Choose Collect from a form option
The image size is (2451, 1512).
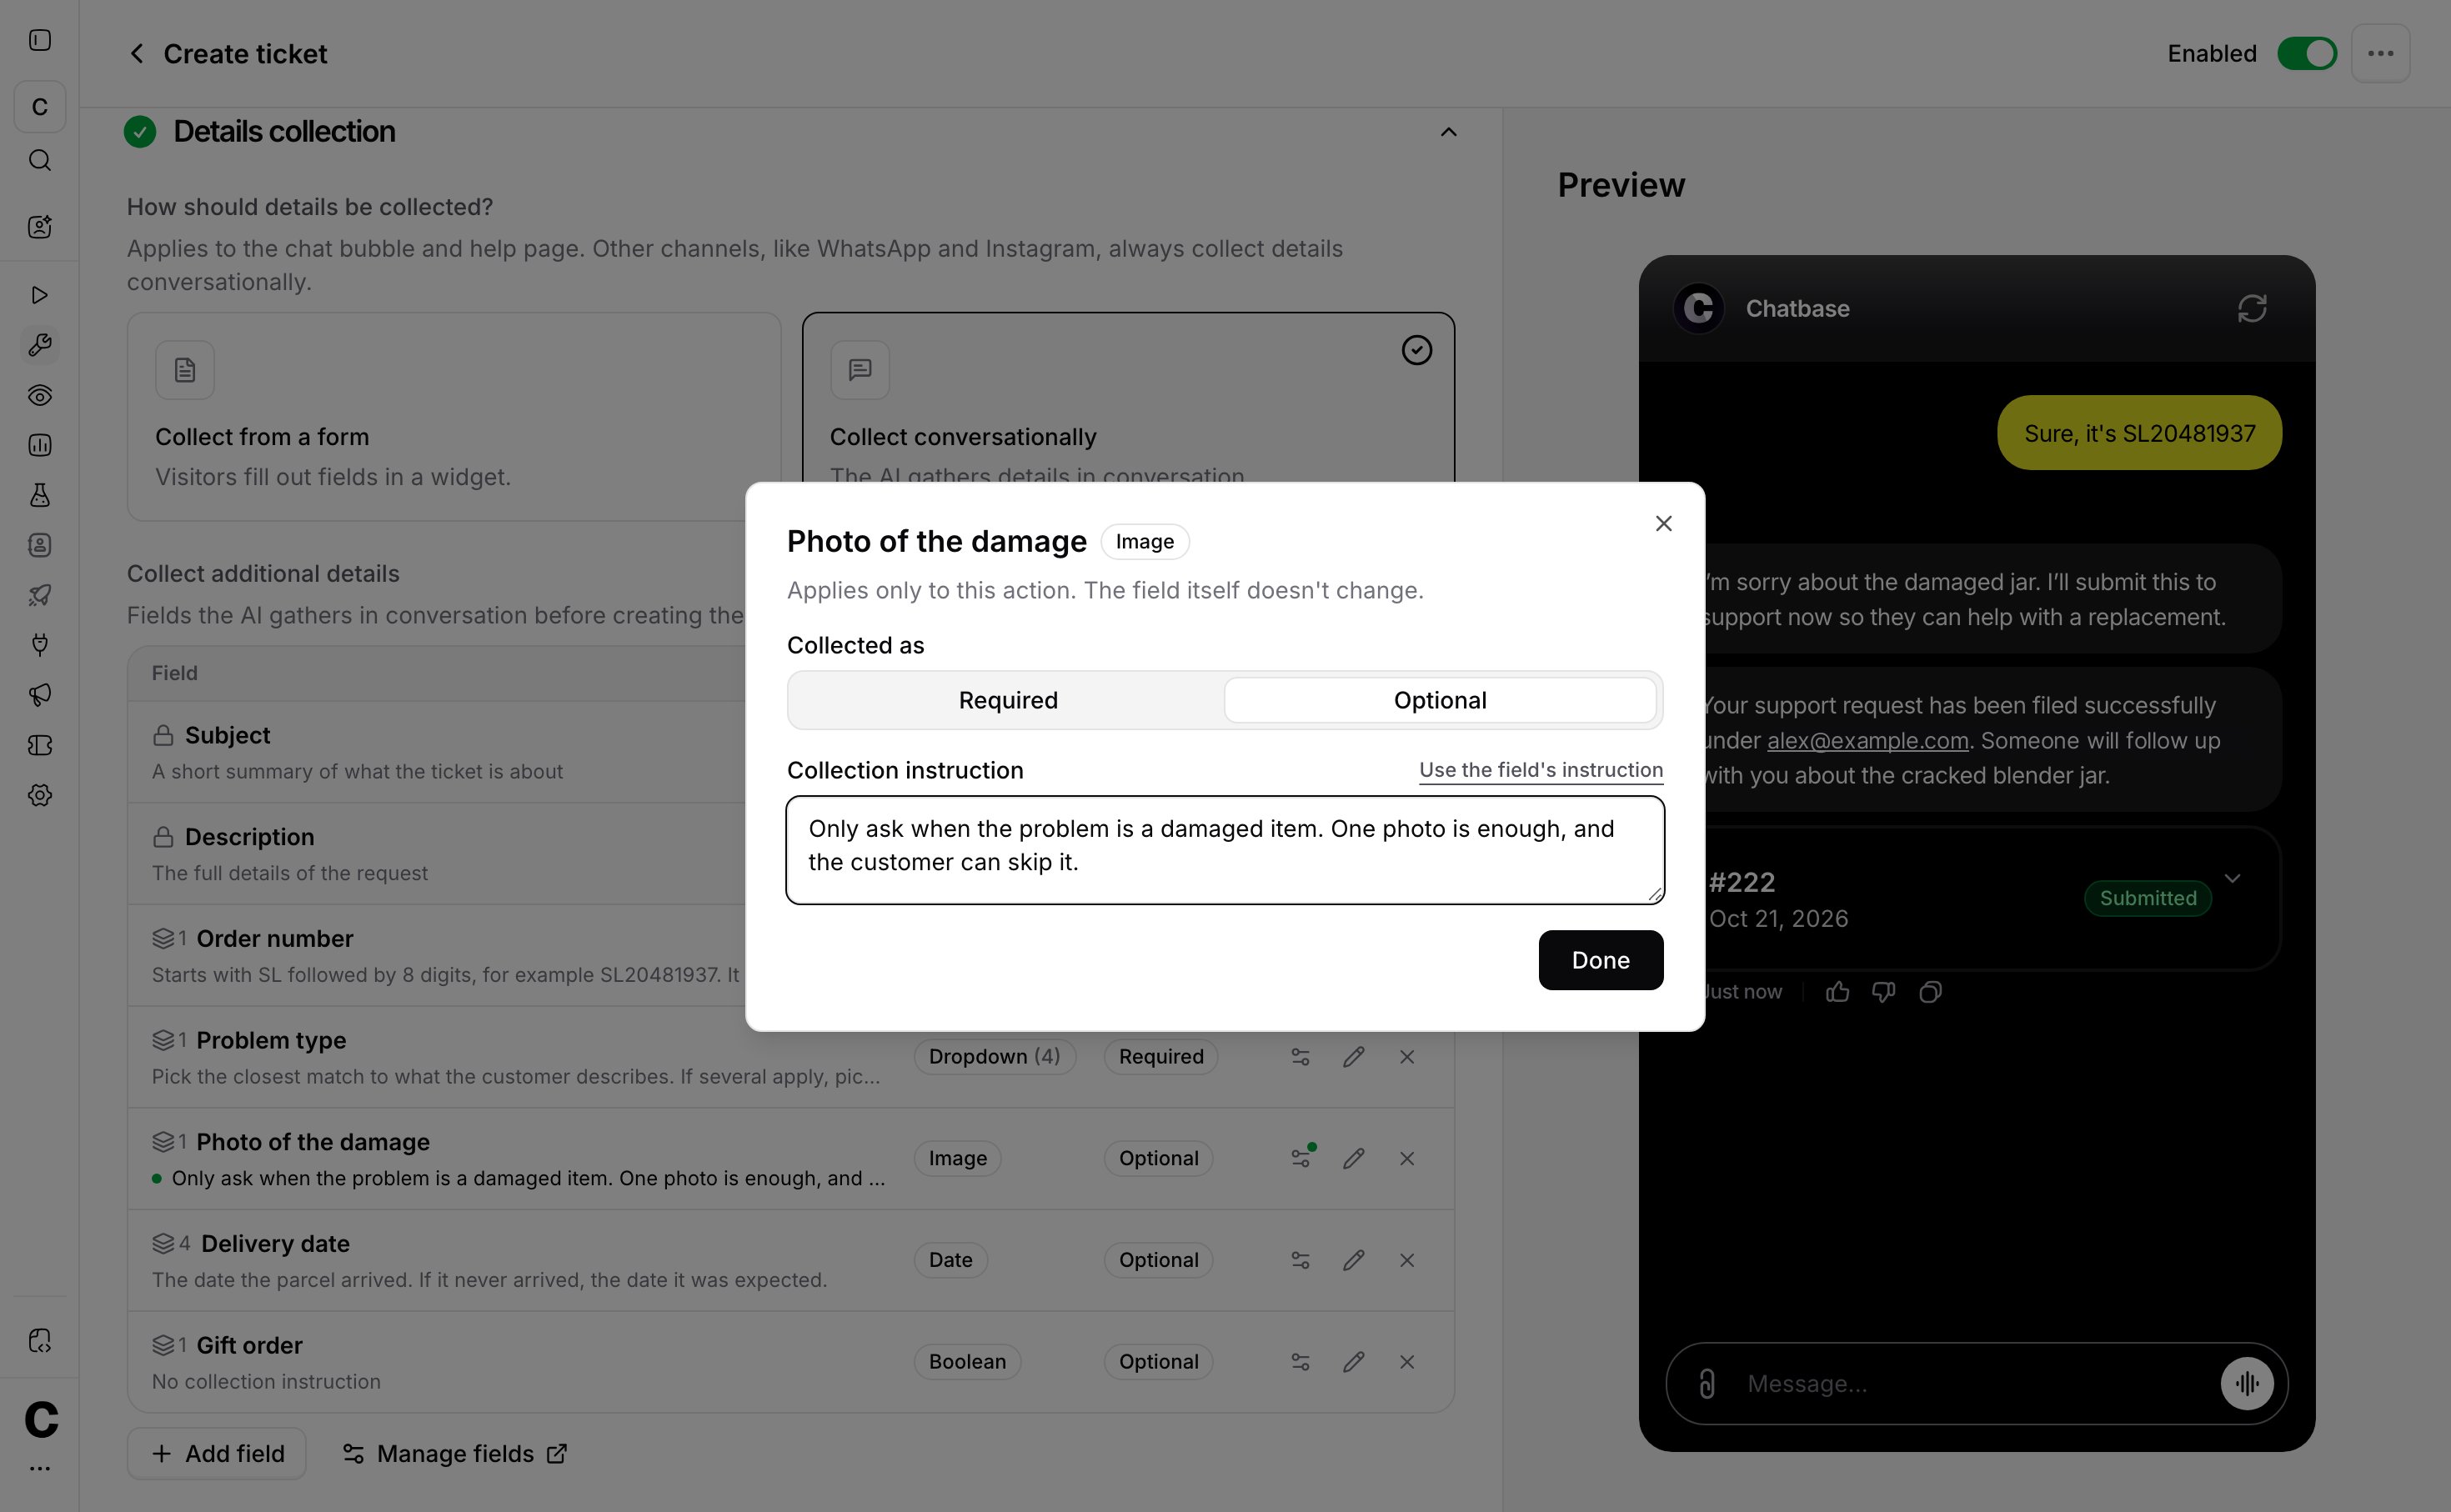[x=453, y=416]
